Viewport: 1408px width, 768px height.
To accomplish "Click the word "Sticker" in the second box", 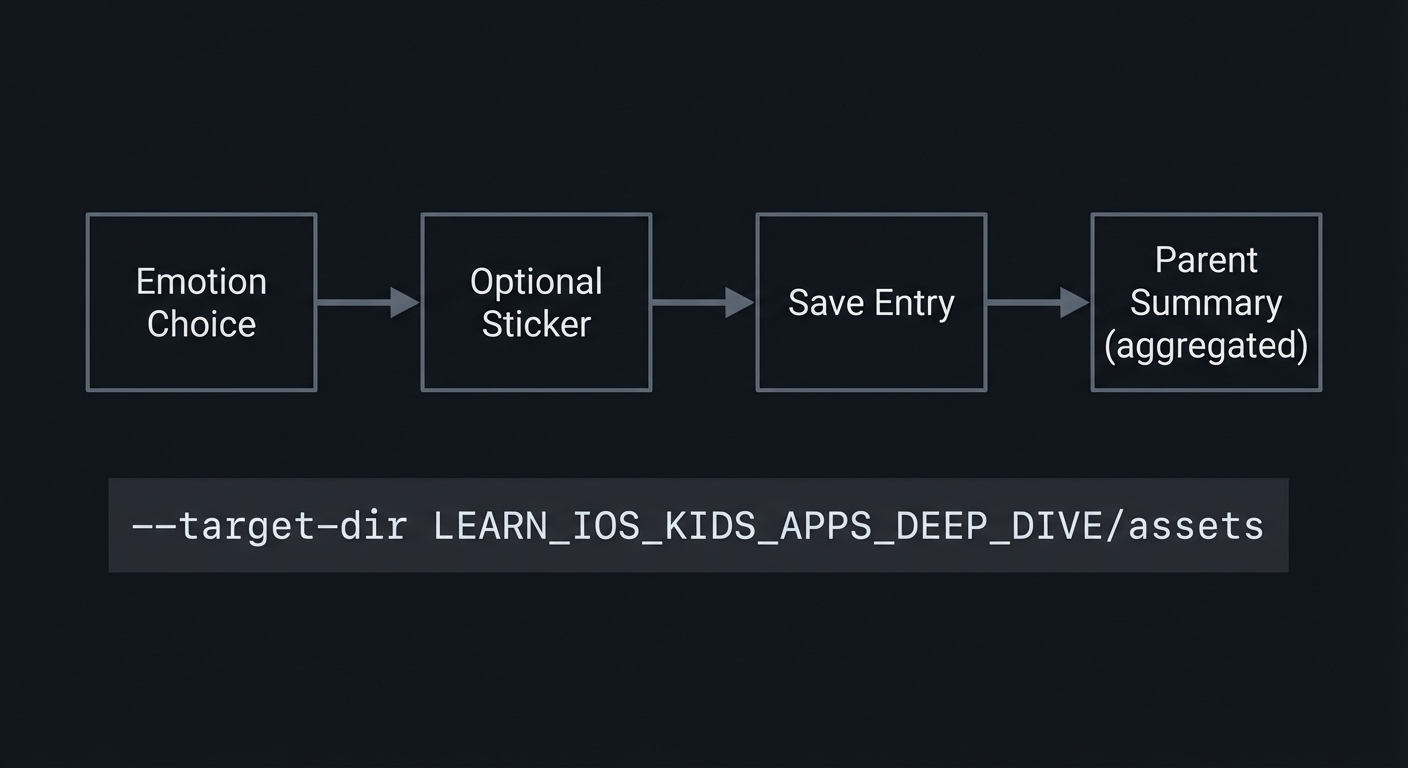I will click(x=536, y=324).
